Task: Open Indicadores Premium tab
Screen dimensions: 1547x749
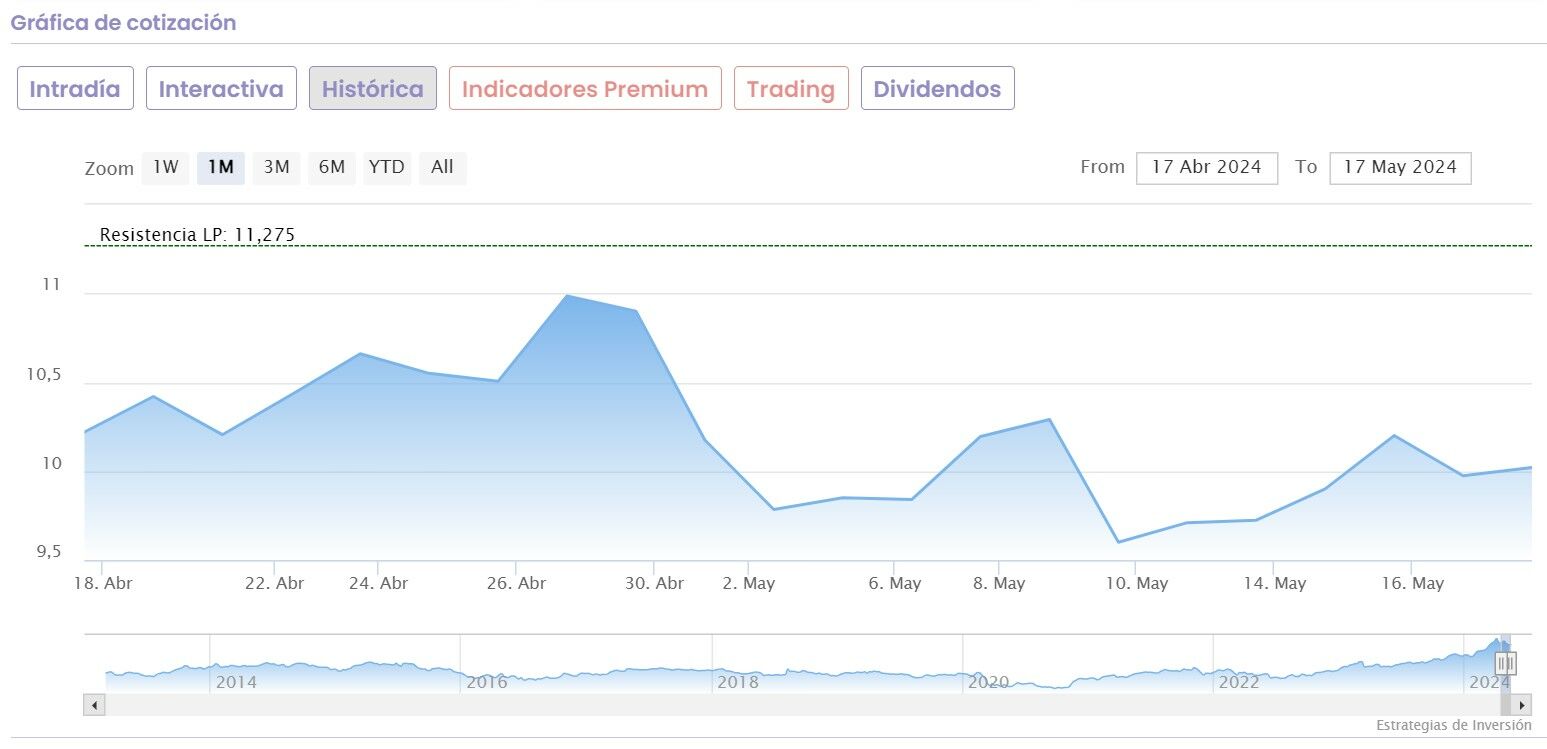Action: coord(585,89)
